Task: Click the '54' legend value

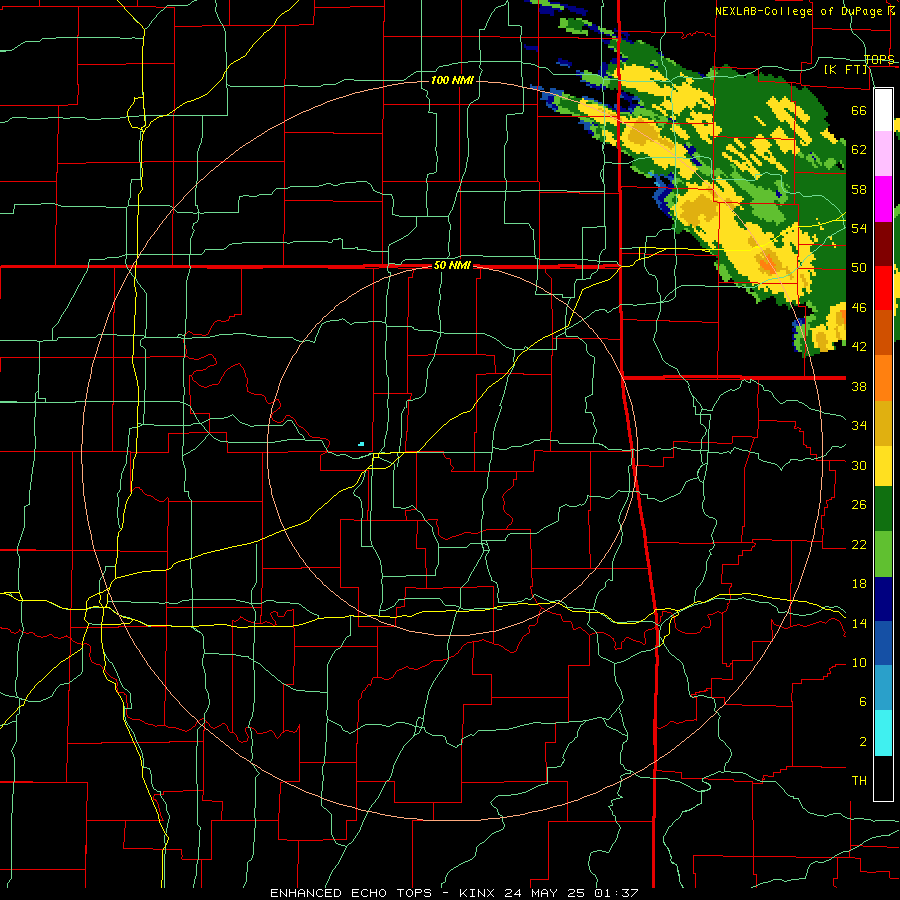Action: coord(859,228)
